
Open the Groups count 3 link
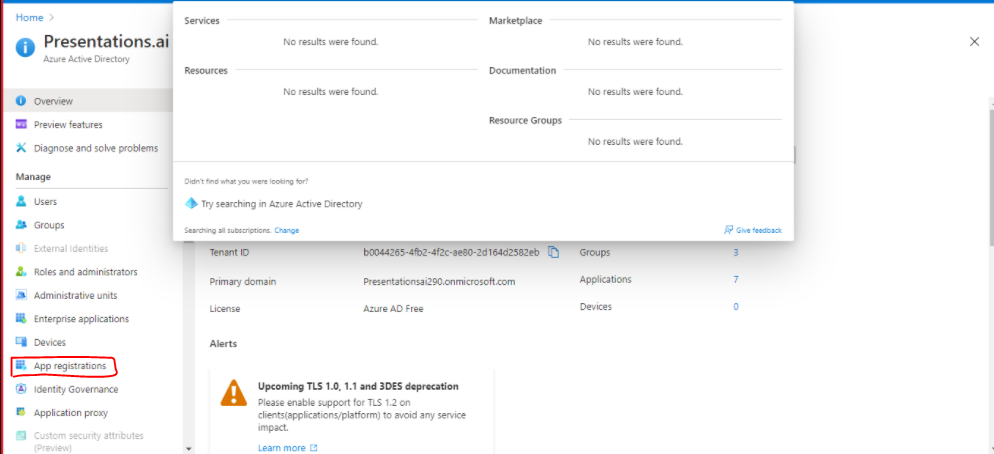tap(735, 252)
